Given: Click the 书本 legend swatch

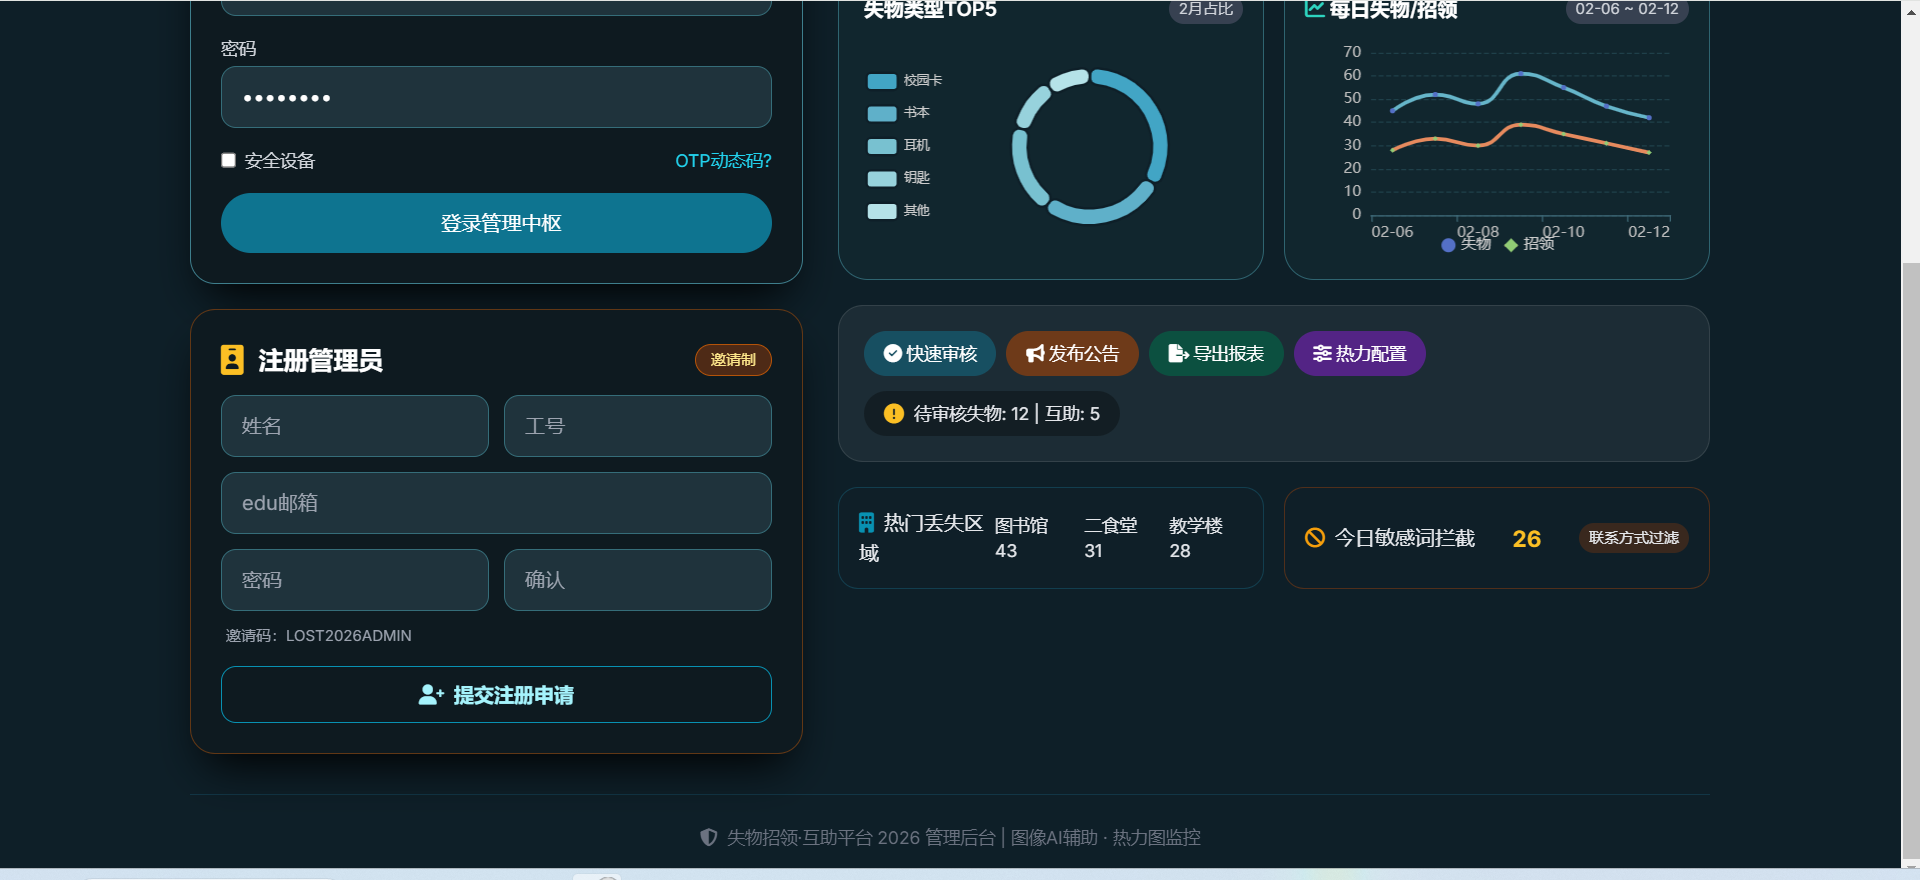Looking at the screenshot, I should tap(882, 113).
